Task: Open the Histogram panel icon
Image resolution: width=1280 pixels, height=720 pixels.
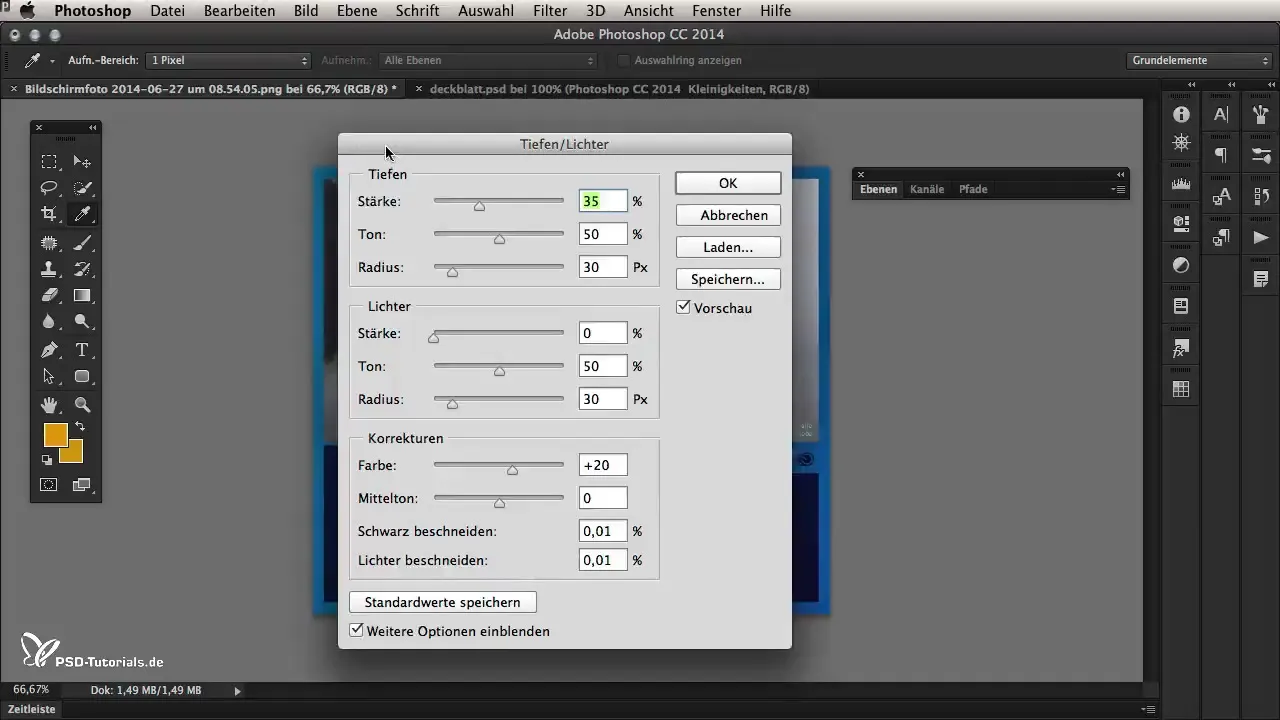Action: click(x=1181, y=184)
